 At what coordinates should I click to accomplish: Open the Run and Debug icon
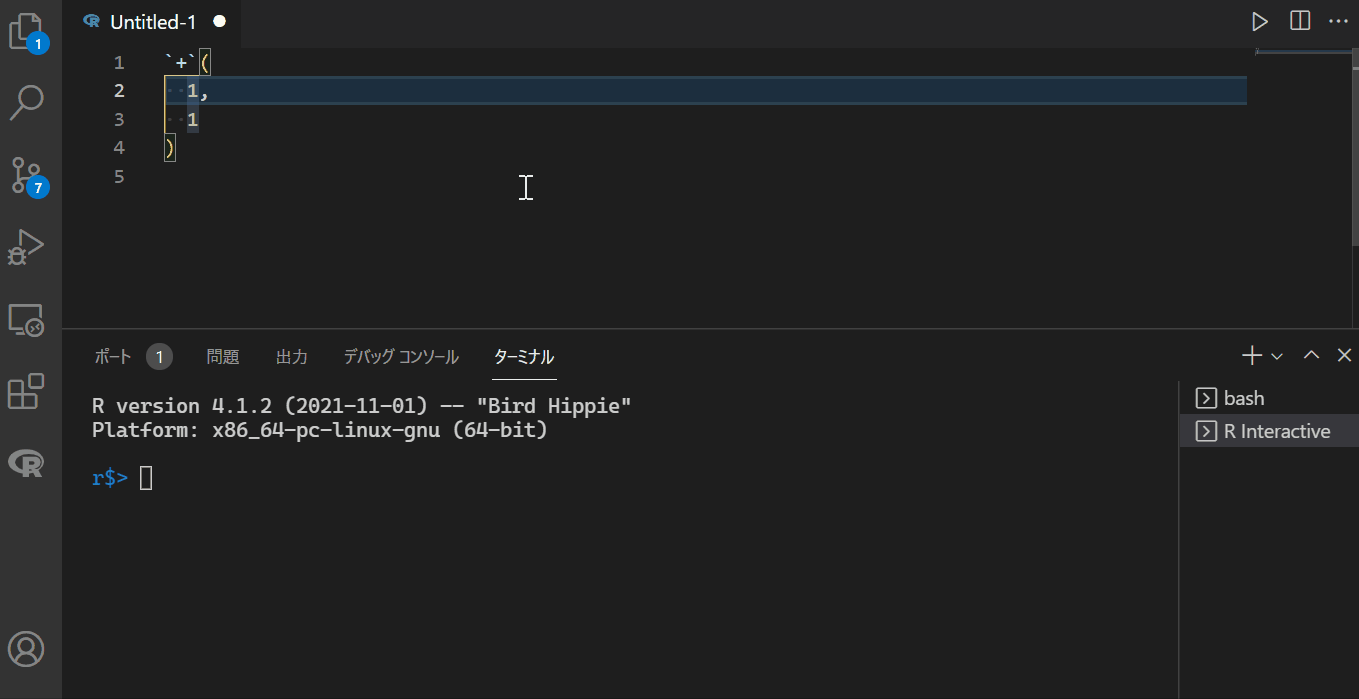coord(27,245)
